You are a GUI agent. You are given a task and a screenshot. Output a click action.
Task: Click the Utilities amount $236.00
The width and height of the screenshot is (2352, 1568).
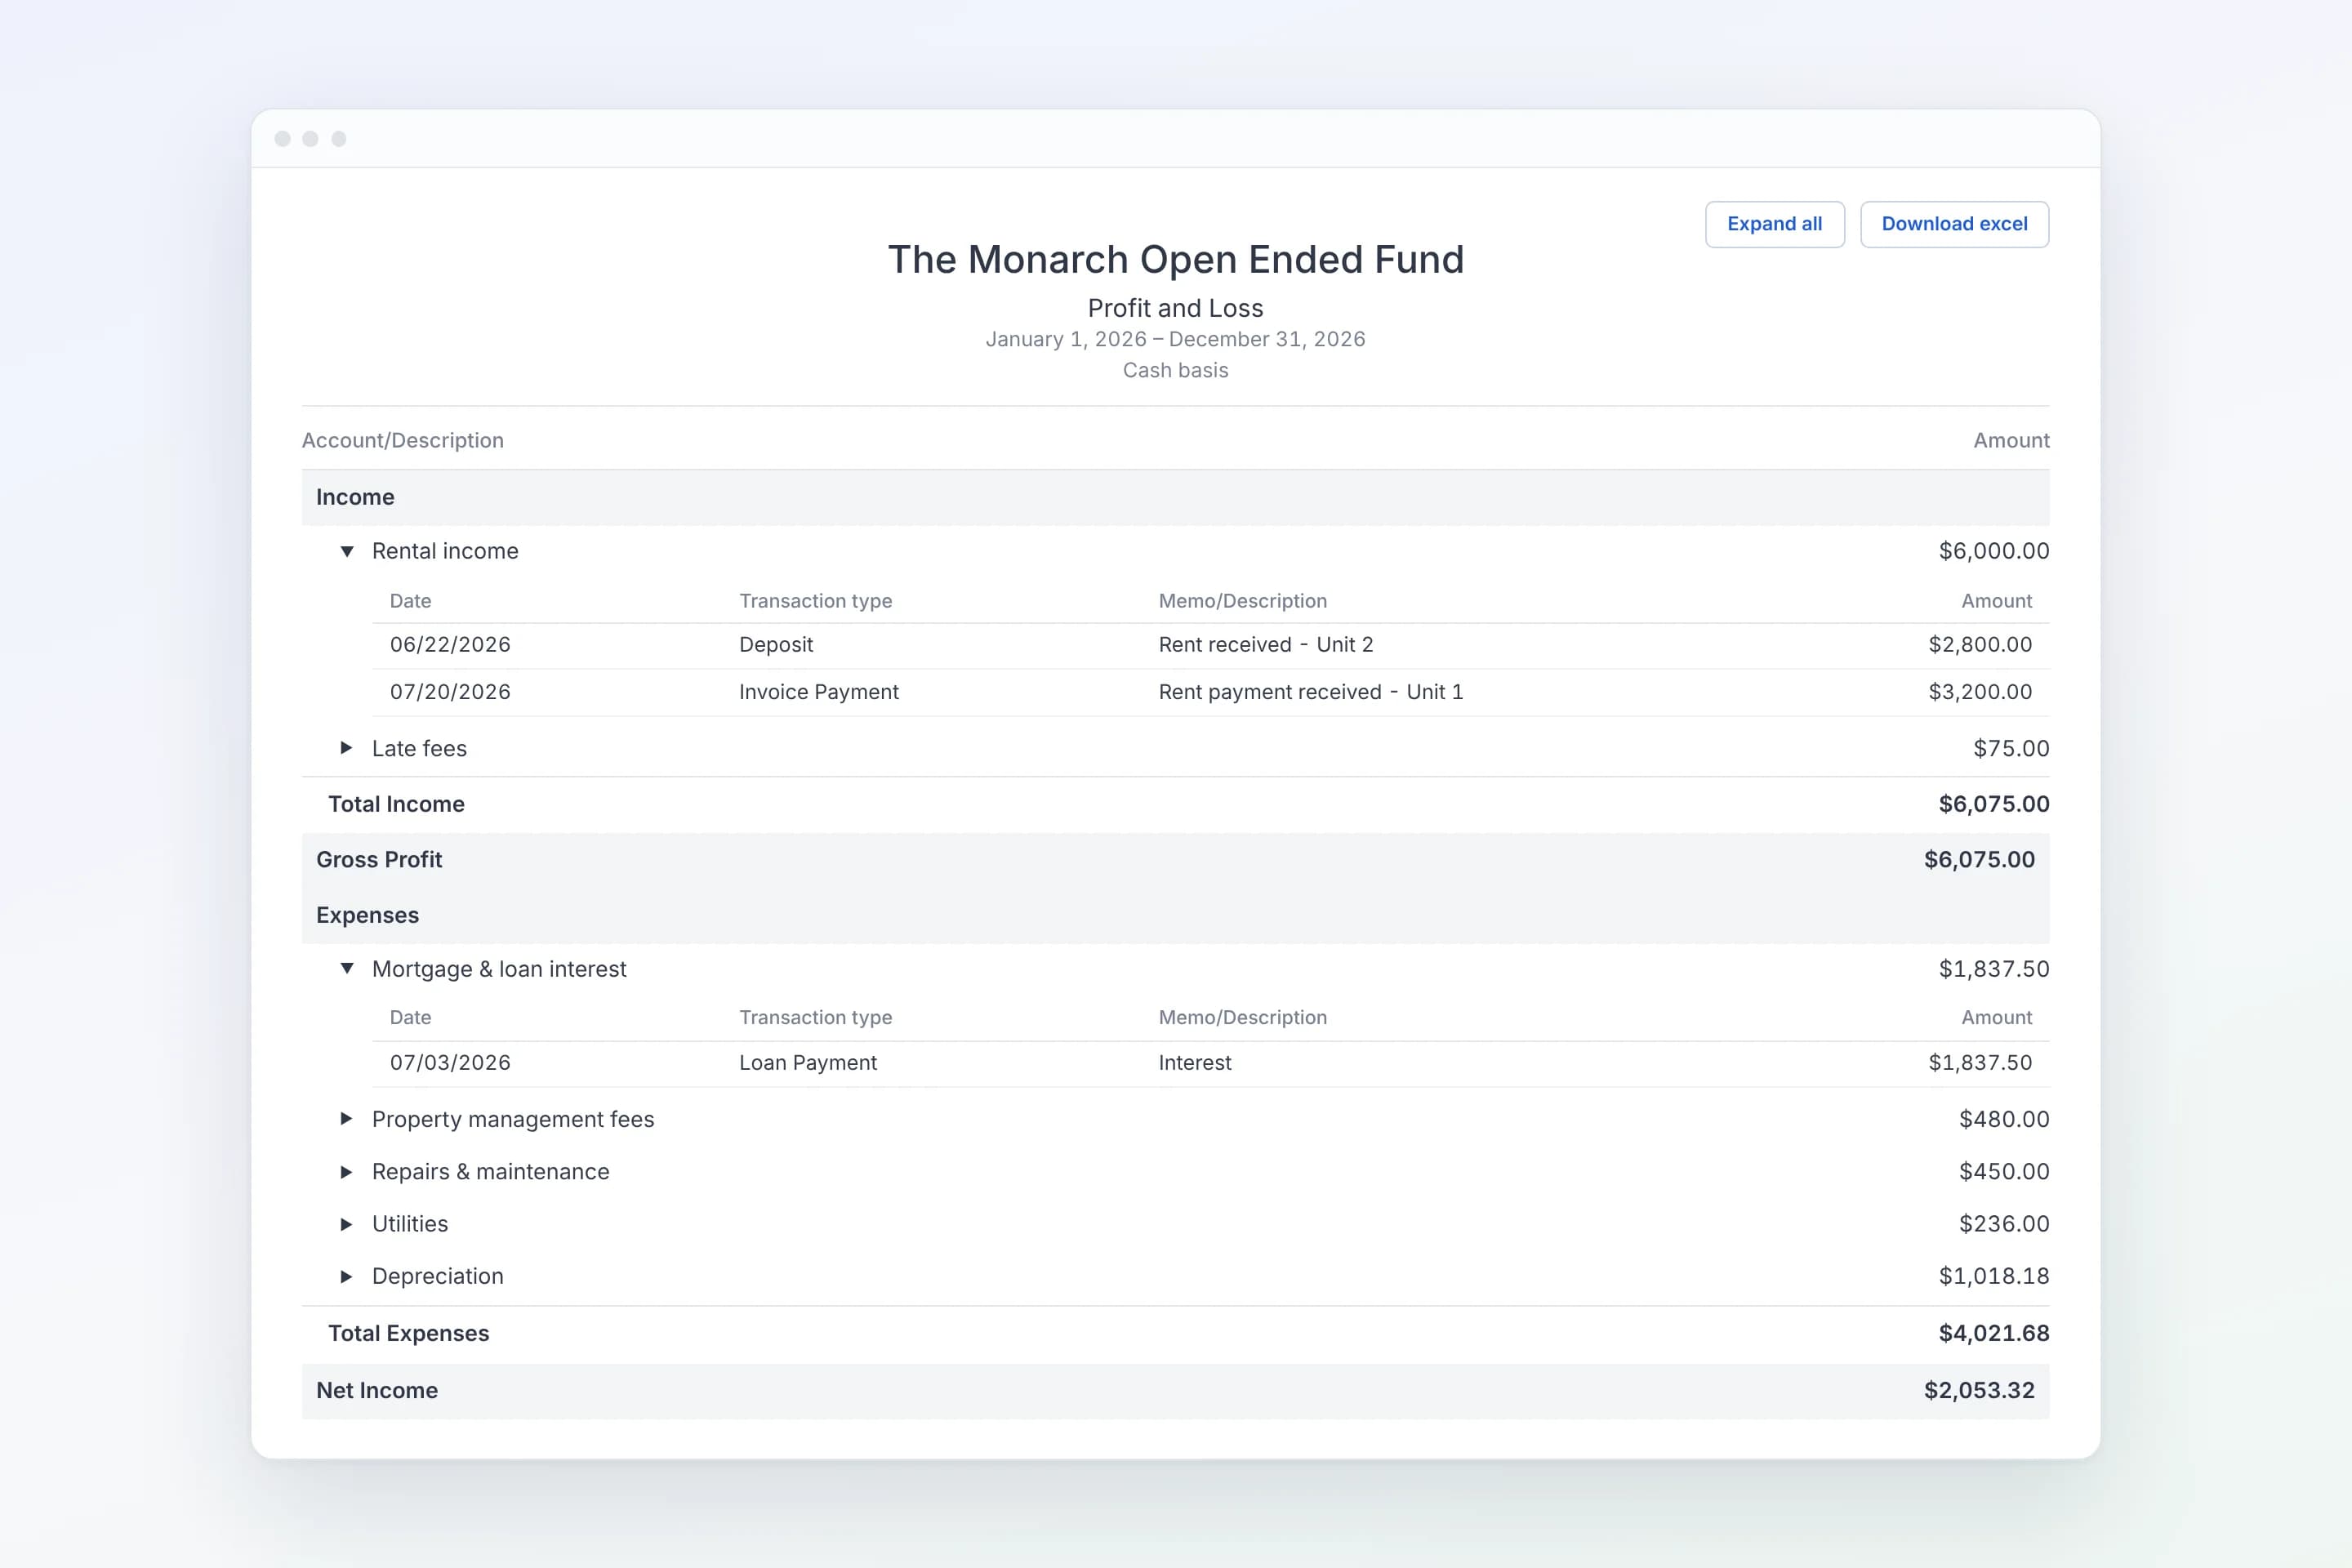[x=2004, y=1224]
